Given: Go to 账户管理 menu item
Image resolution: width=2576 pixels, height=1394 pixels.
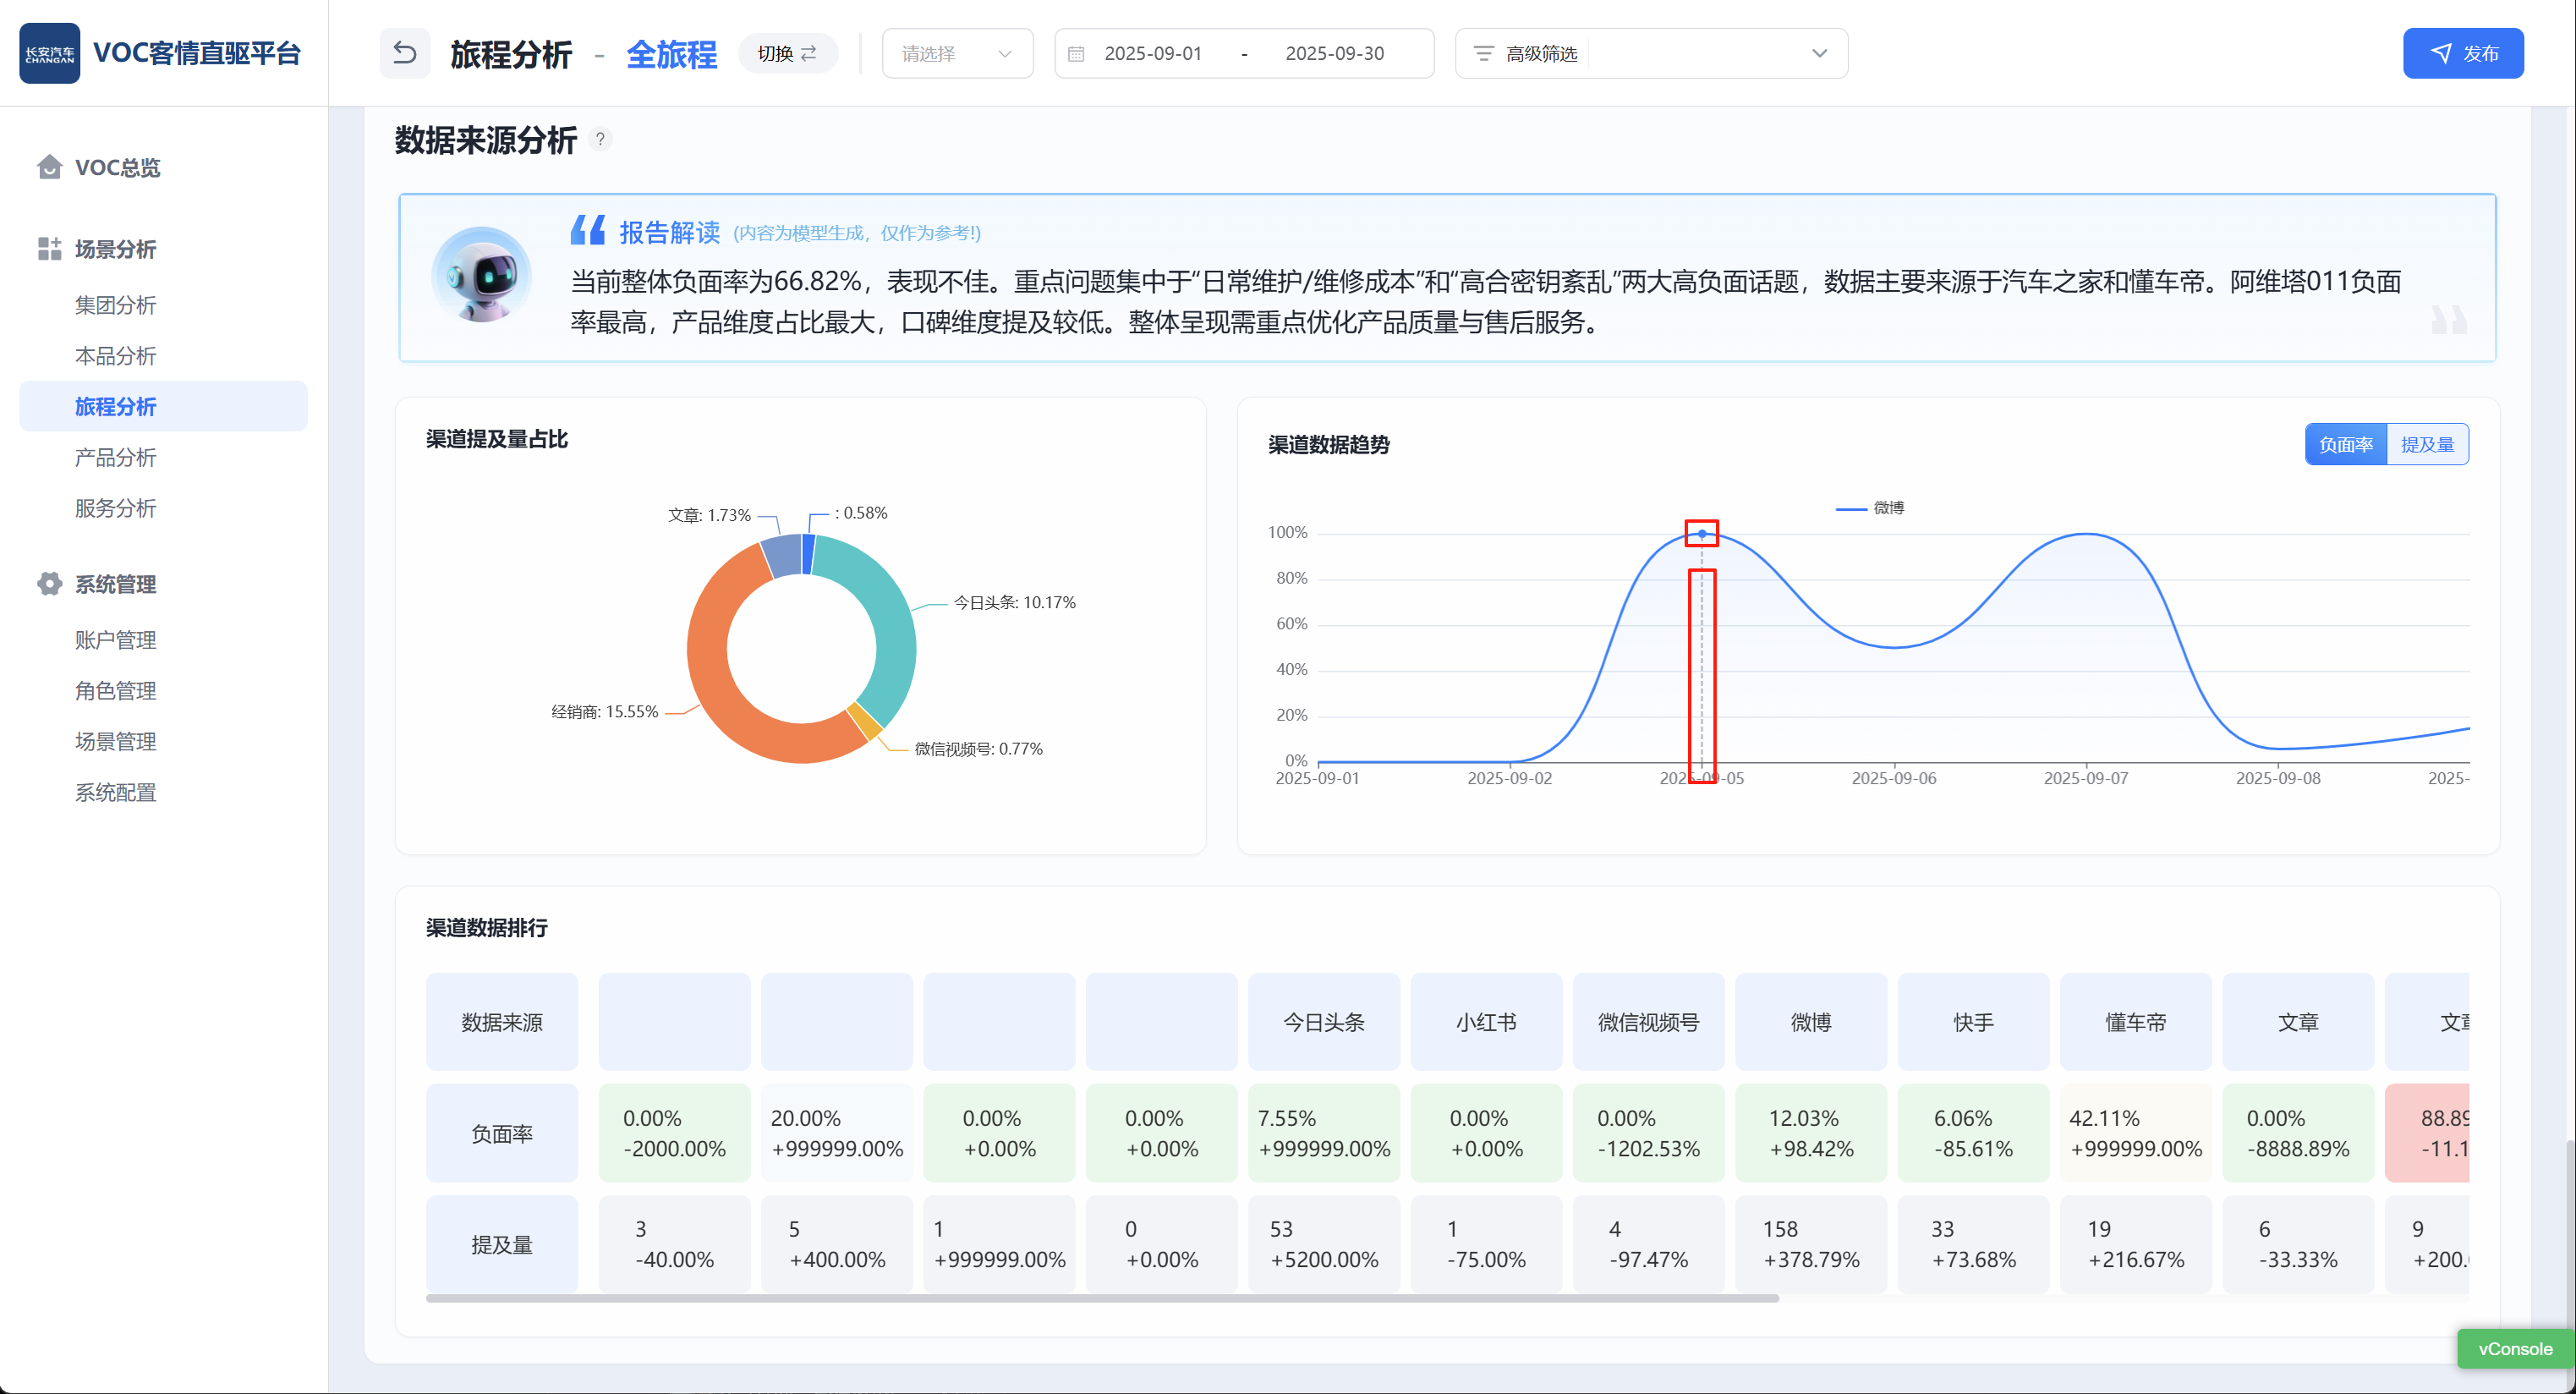Looking at the screenshot, I should (x=115, y=640).
